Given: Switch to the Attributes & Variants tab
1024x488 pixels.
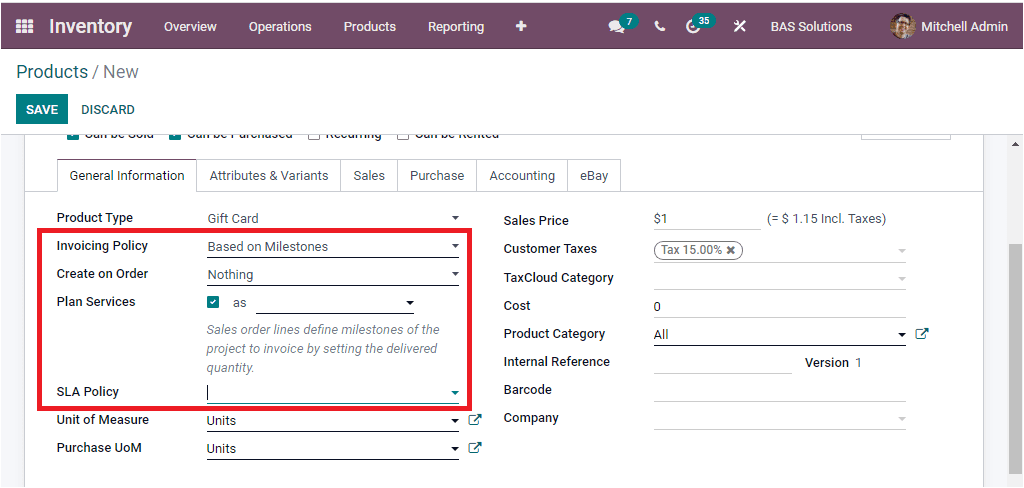Looking at the screenshot, I should (269, 176).
